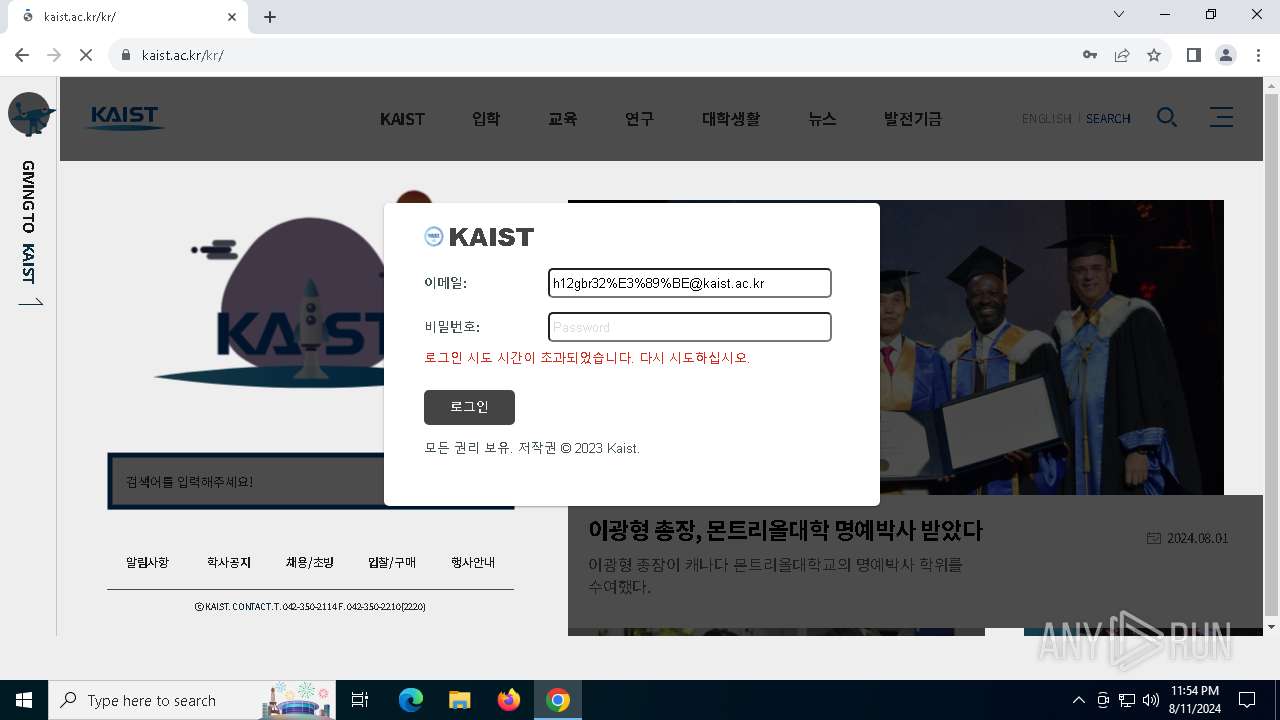The width and height of the screenshot is (1280, 720).
Task: Bookmark this tab with the star icon
Action: click(x=1154, y=55)
